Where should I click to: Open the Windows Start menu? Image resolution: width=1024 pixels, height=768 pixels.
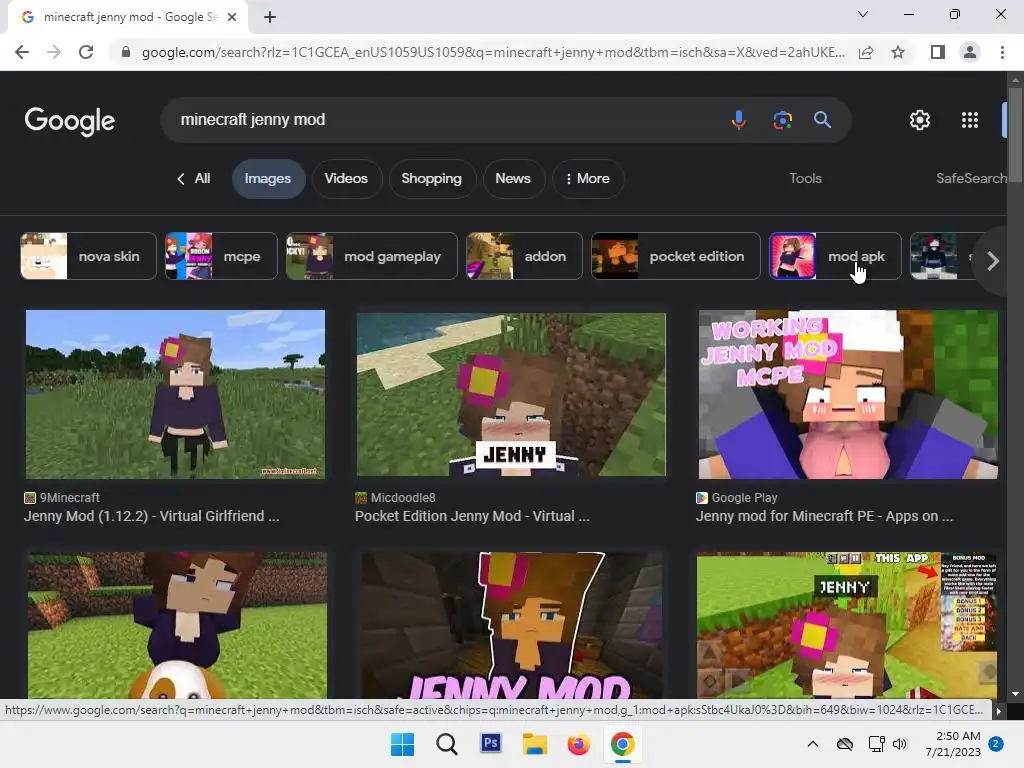pyautogui.click(x=402, y=744)
